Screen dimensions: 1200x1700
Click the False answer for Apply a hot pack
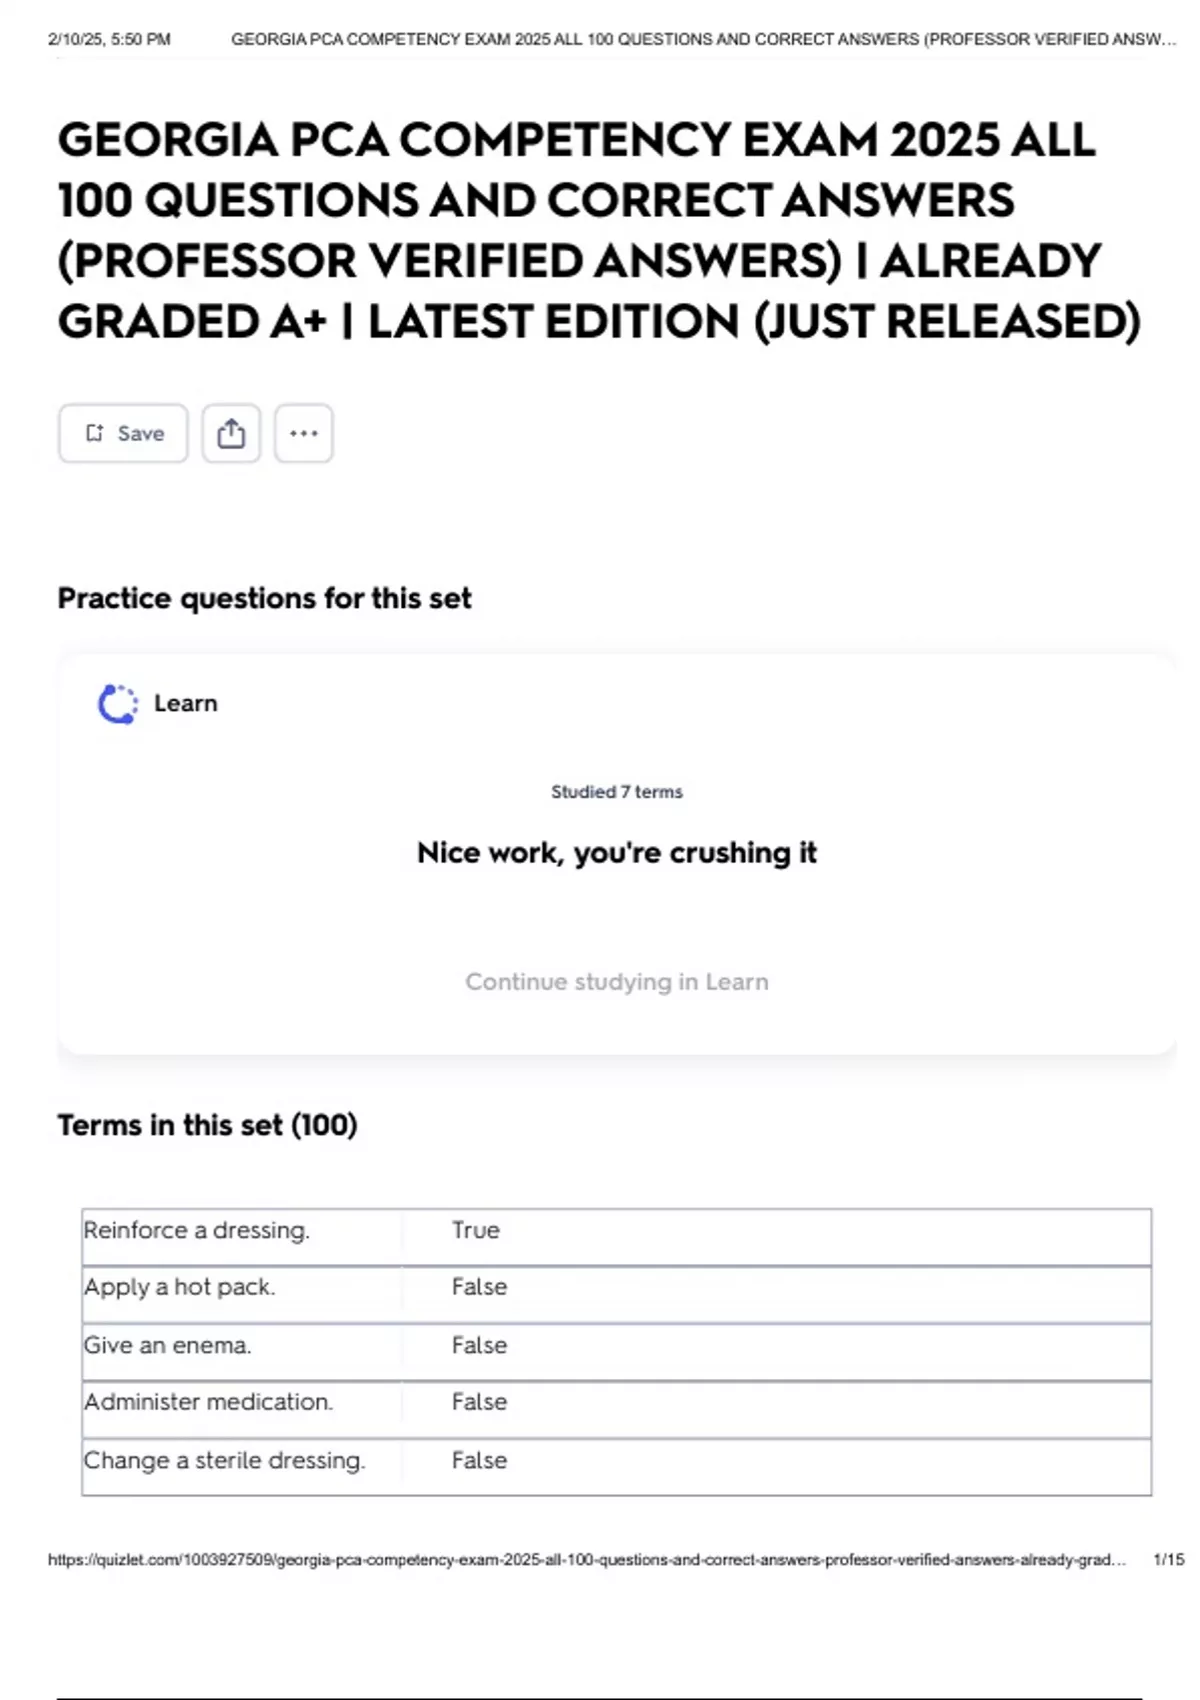479,1287
